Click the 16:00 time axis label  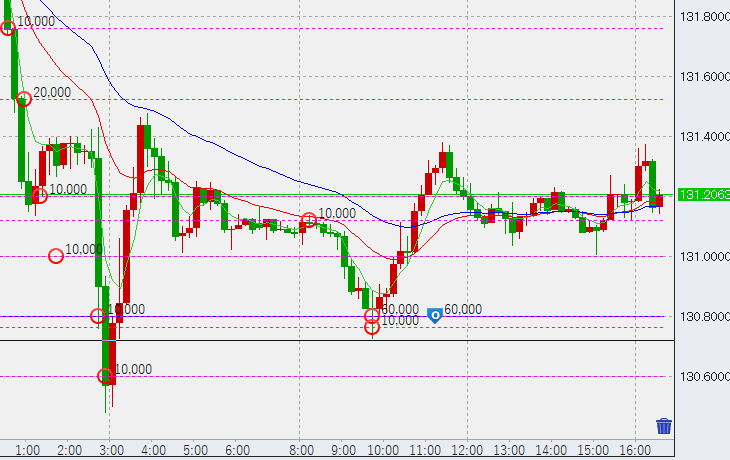(x=636, y=450)
